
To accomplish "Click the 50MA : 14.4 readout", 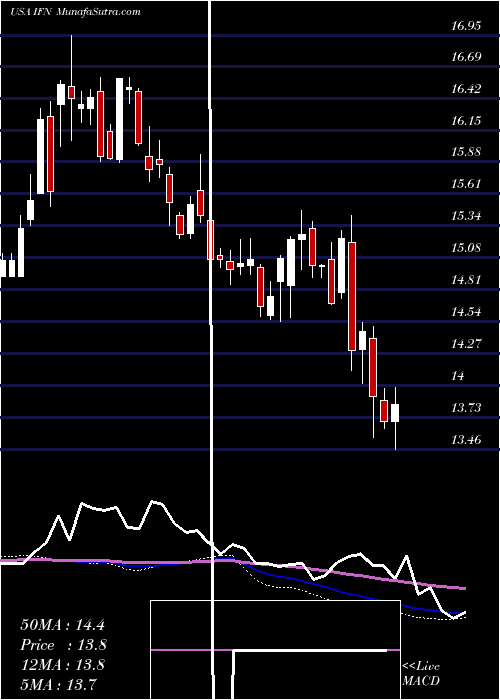I will [62, 625].
